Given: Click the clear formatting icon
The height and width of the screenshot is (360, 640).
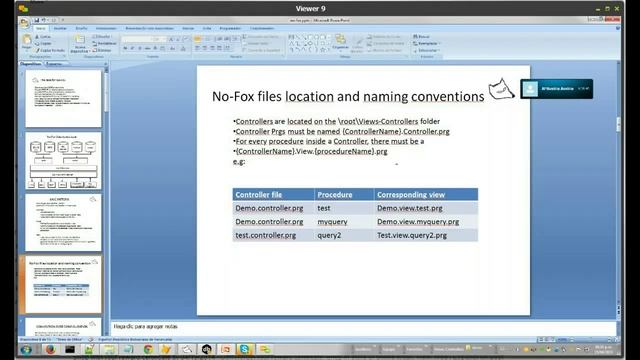Looking at the screenshot, I should tap(186, 39).
